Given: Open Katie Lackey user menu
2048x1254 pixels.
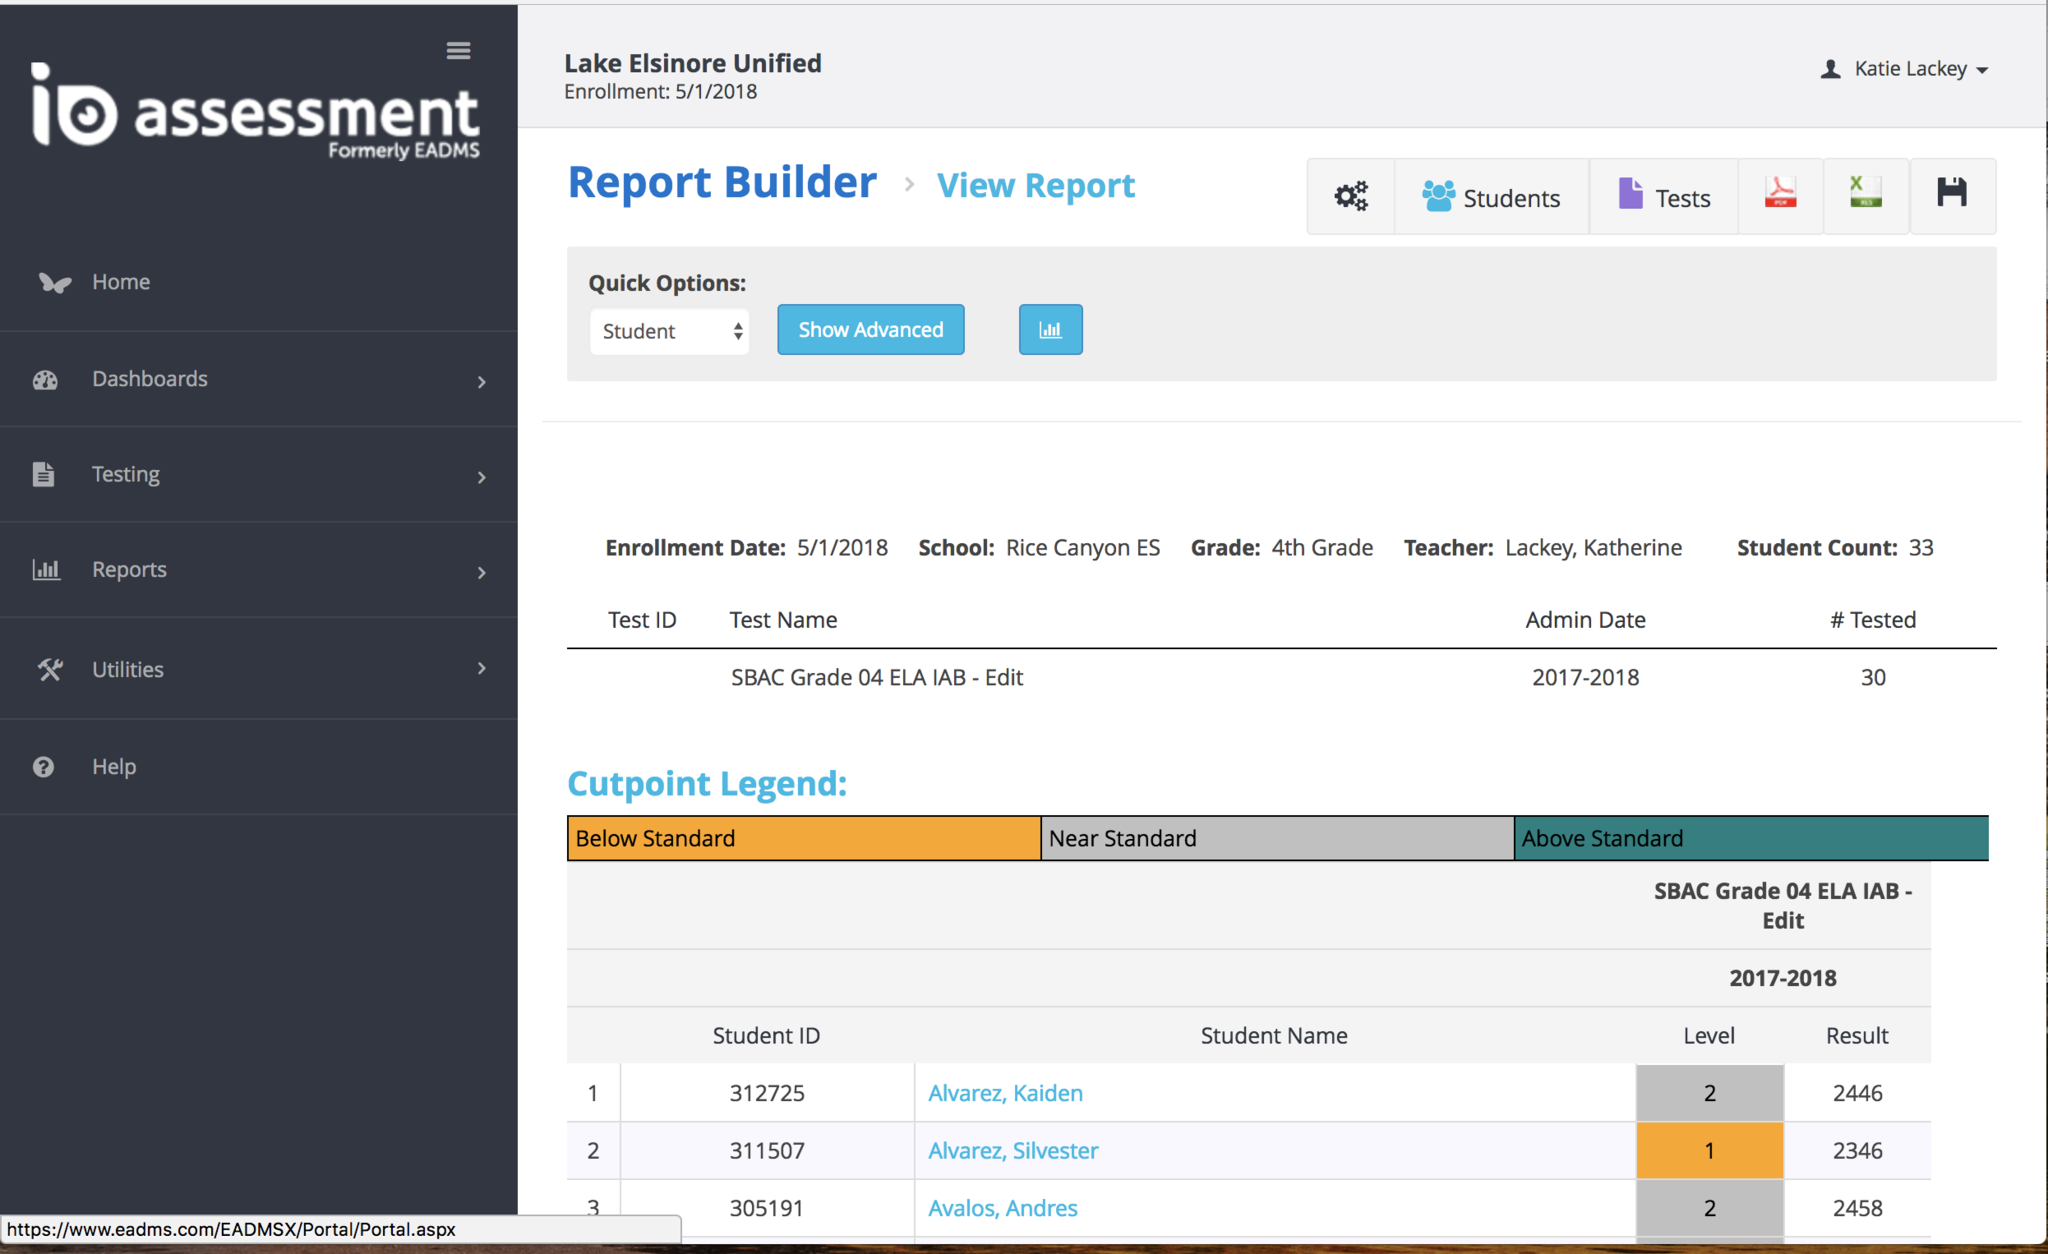Looking at the screenshot, I should (x=1905, y=69).
